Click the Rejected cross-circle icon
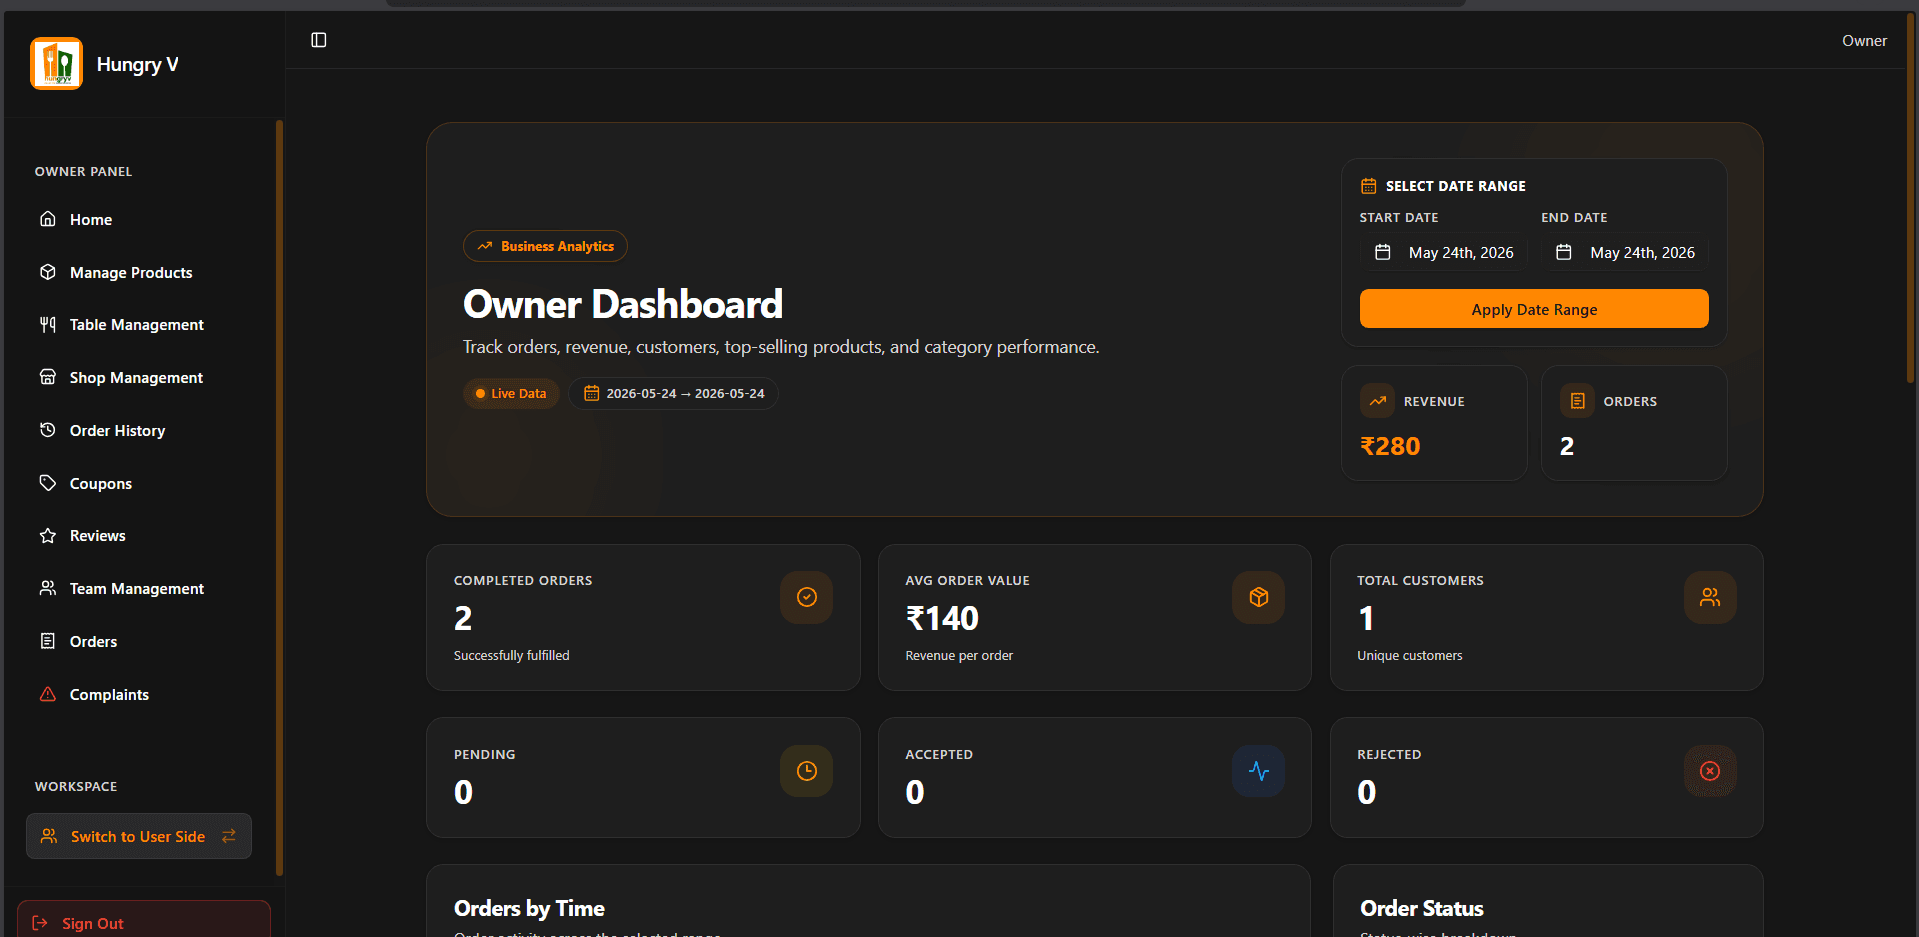Screen dimensions: 1919x937 coord(1710,771)
